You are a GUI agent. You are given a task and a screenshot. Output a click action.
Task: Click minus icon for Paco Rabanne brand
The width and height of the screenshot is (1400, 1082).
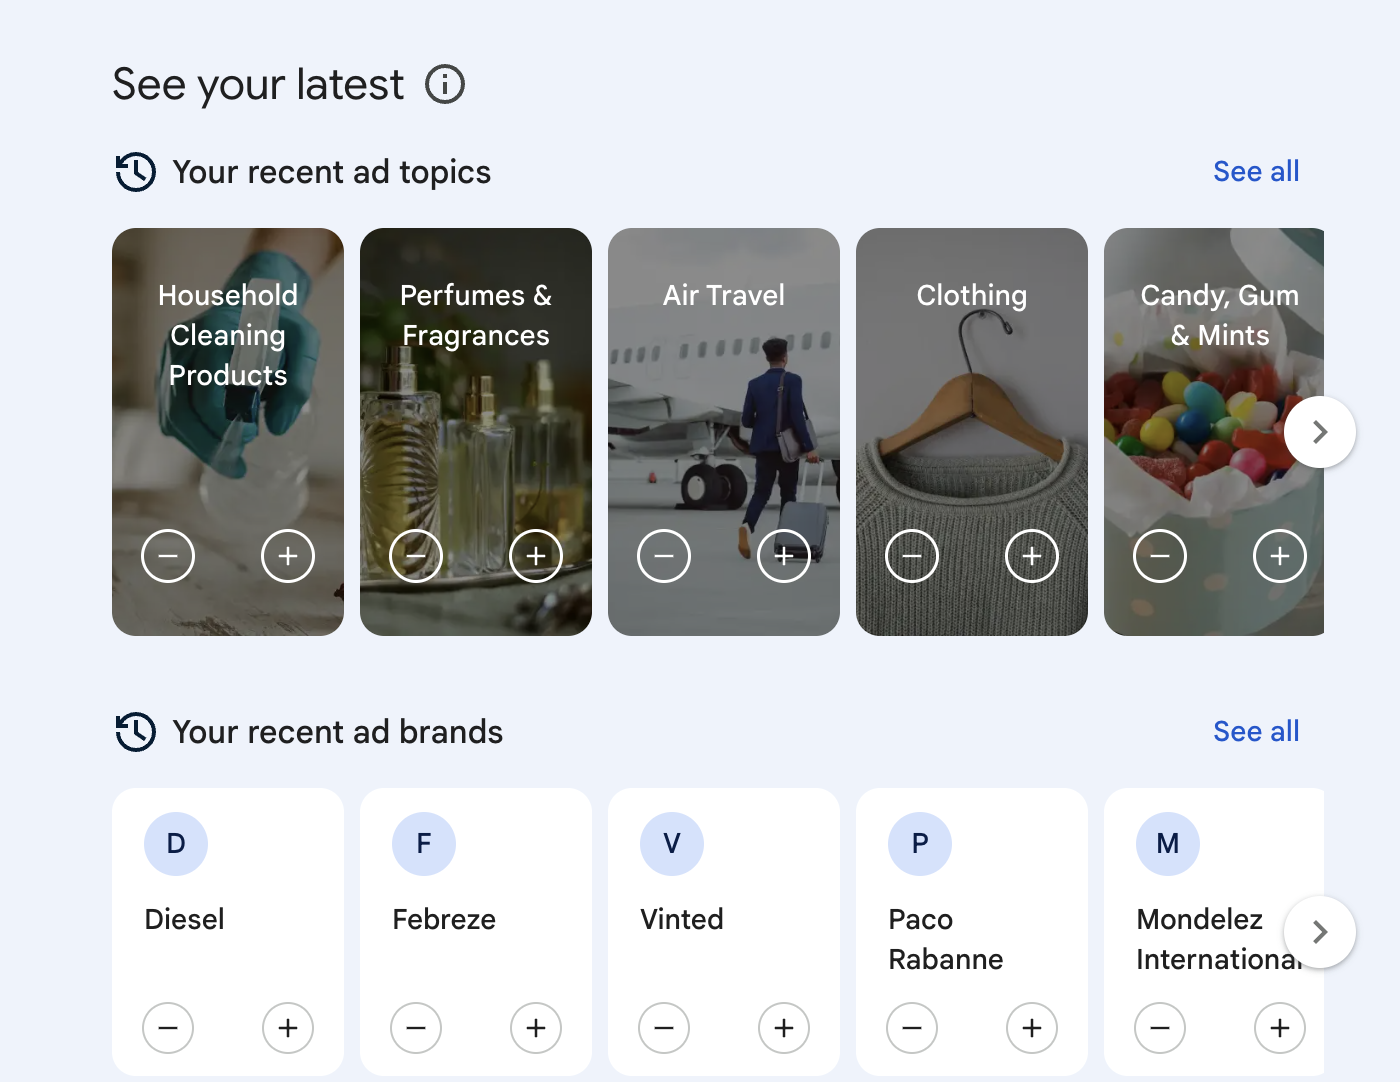[x=912, y=1028]
